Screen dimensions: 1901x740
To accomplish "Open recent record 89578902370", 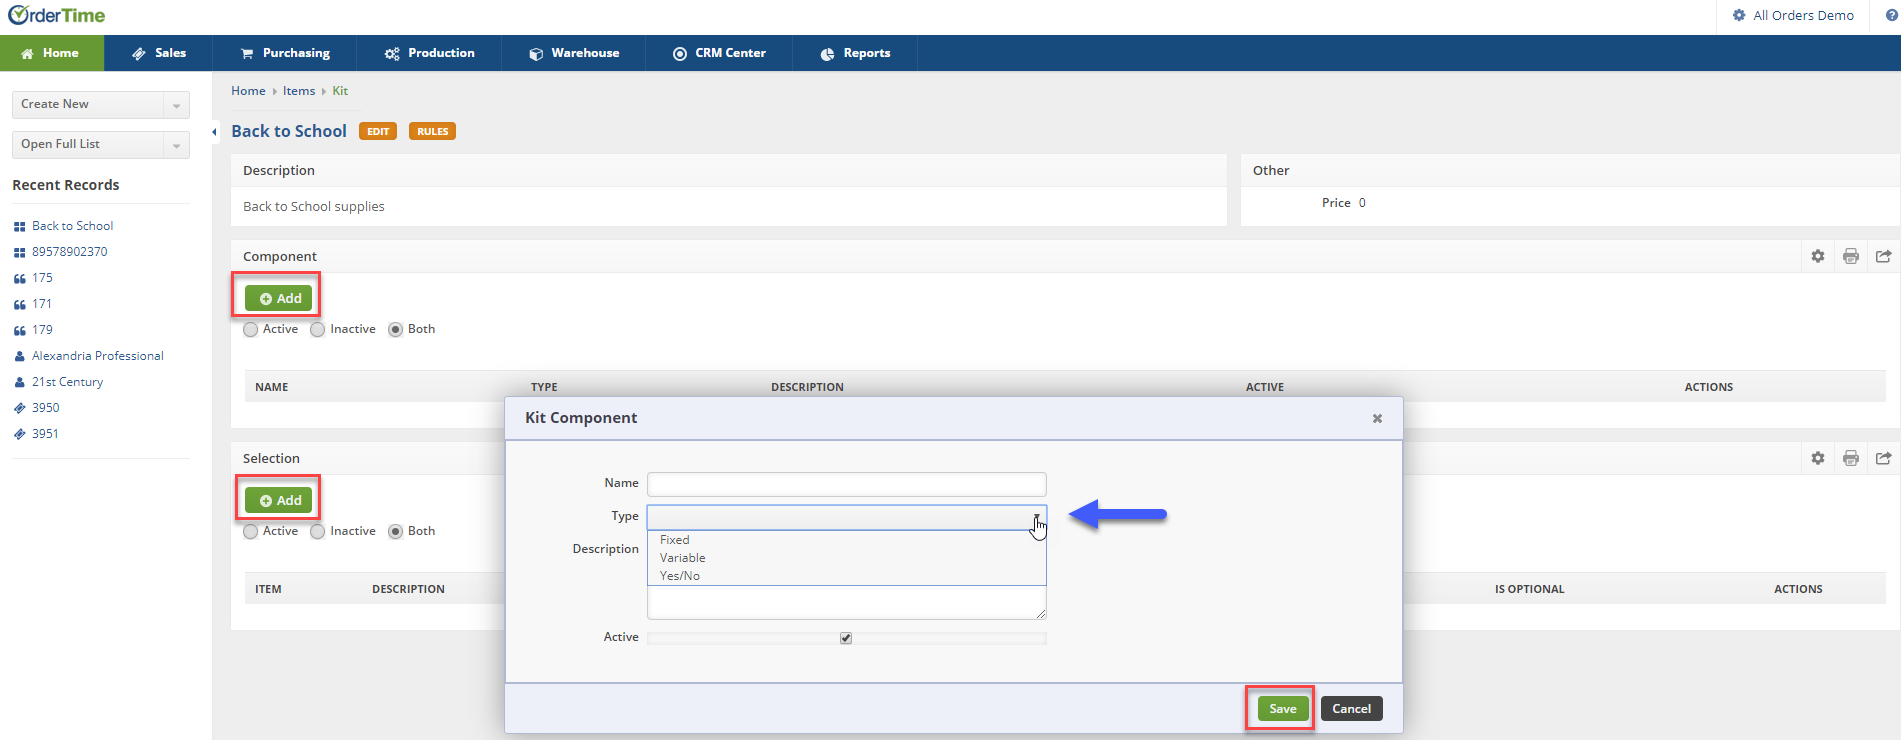I will [x=69, y=252].
